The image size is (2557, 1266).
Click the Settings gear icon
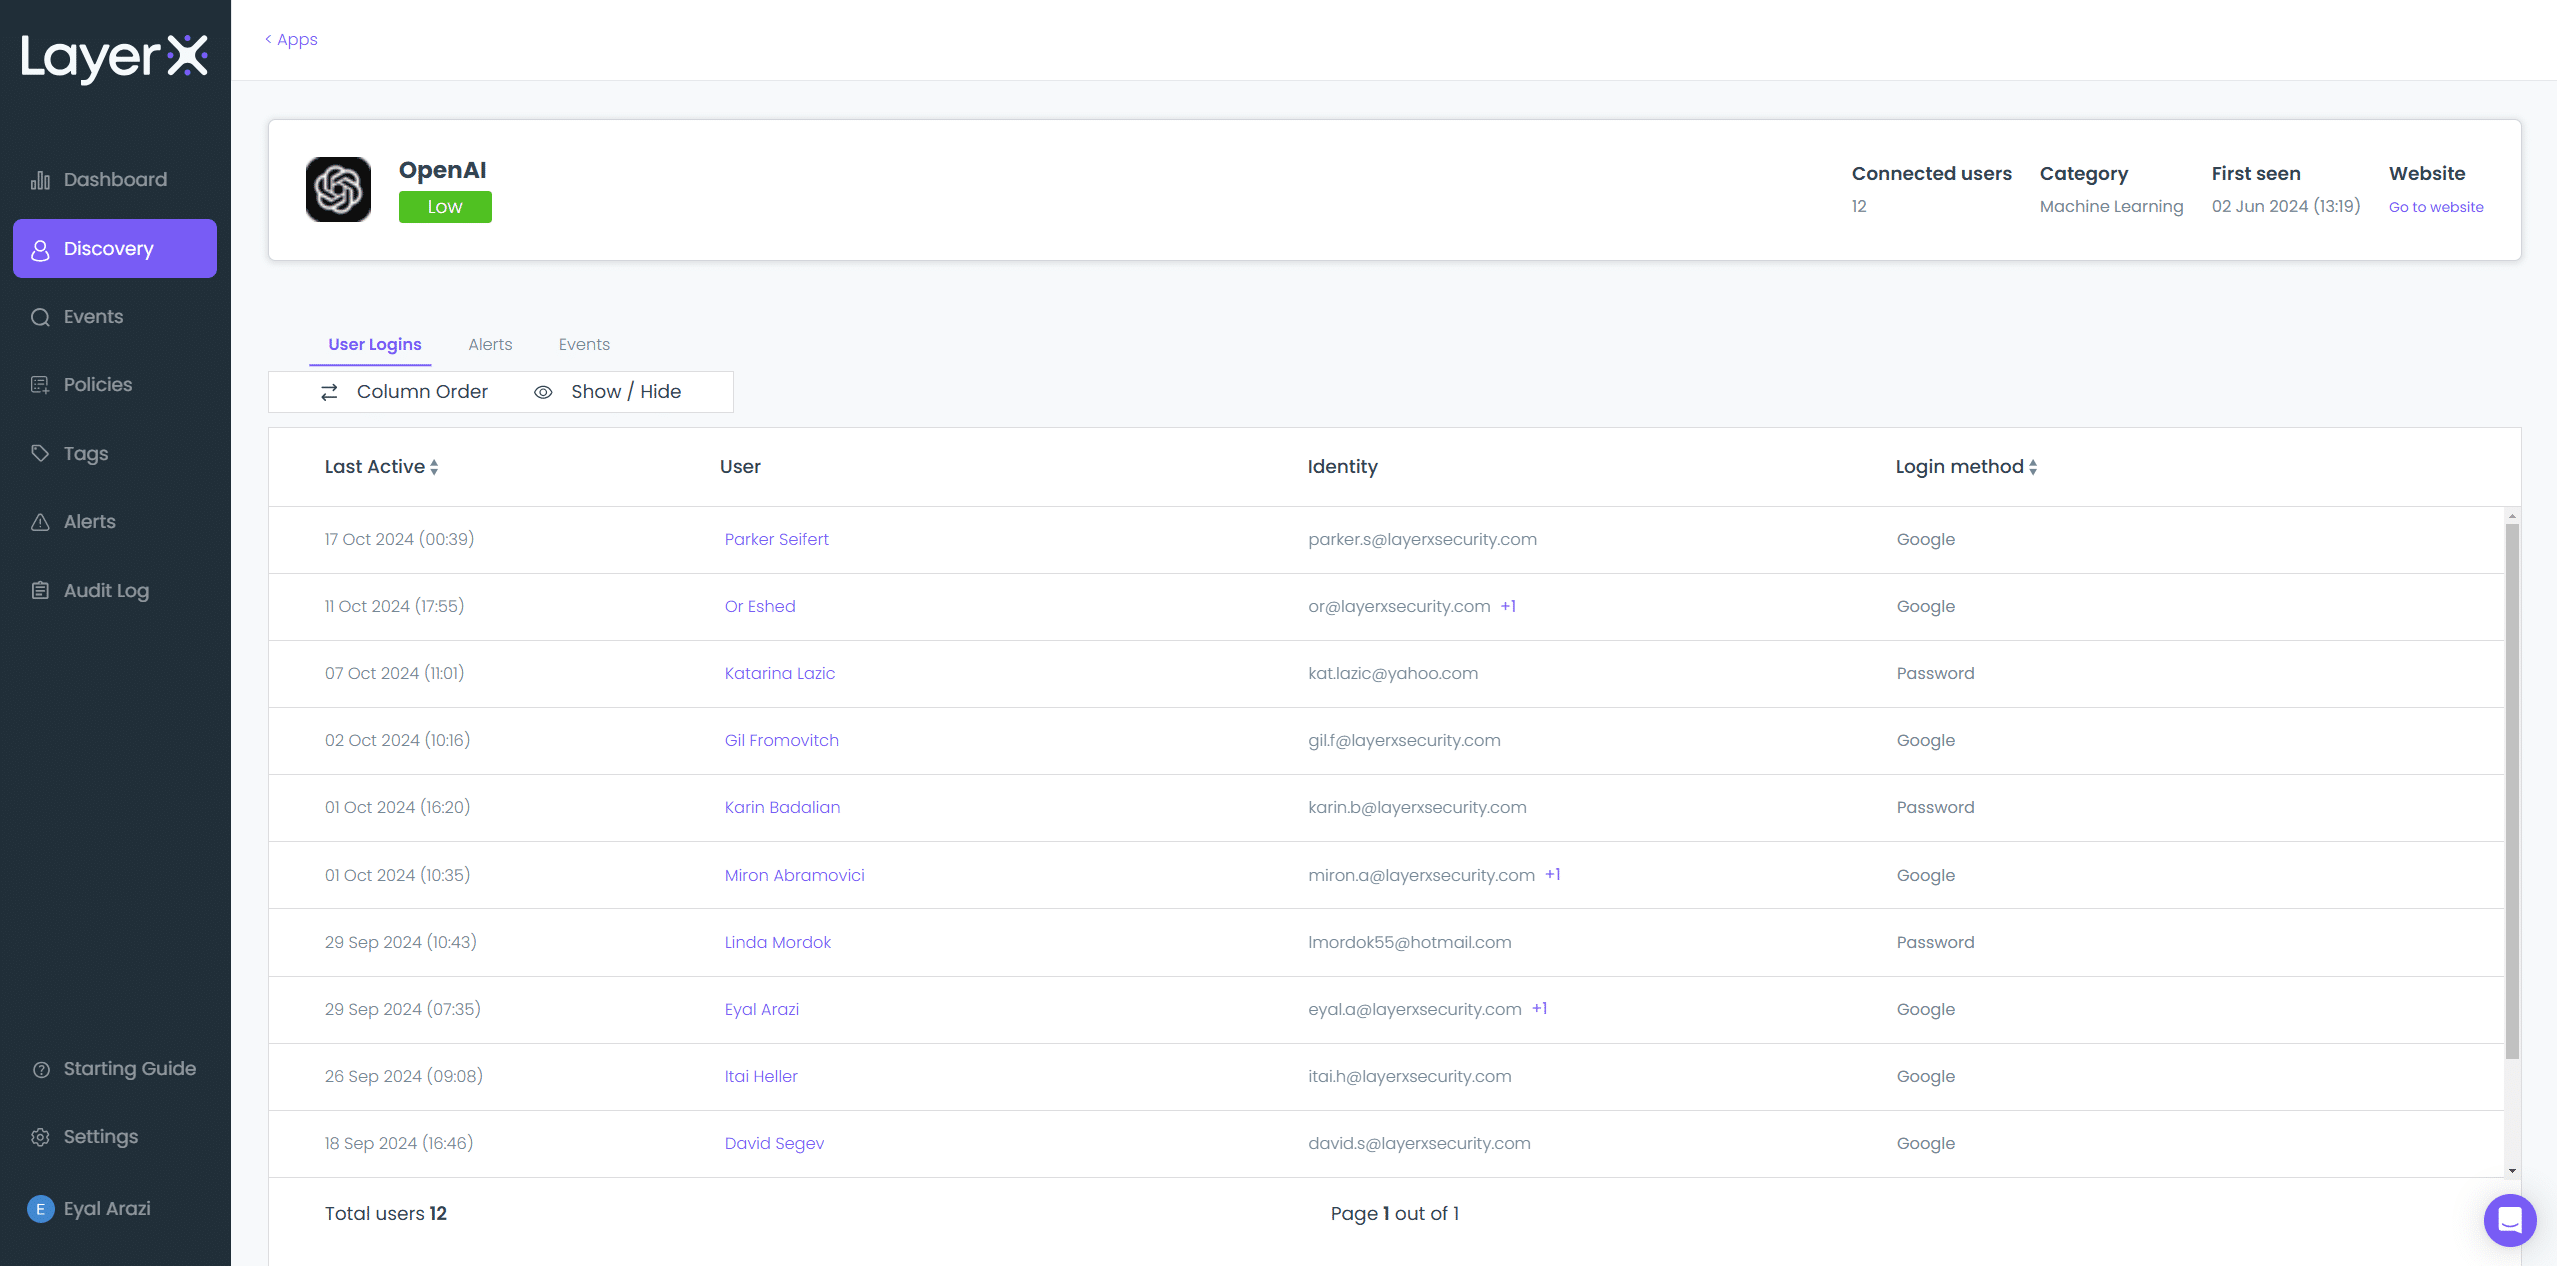40,1137
